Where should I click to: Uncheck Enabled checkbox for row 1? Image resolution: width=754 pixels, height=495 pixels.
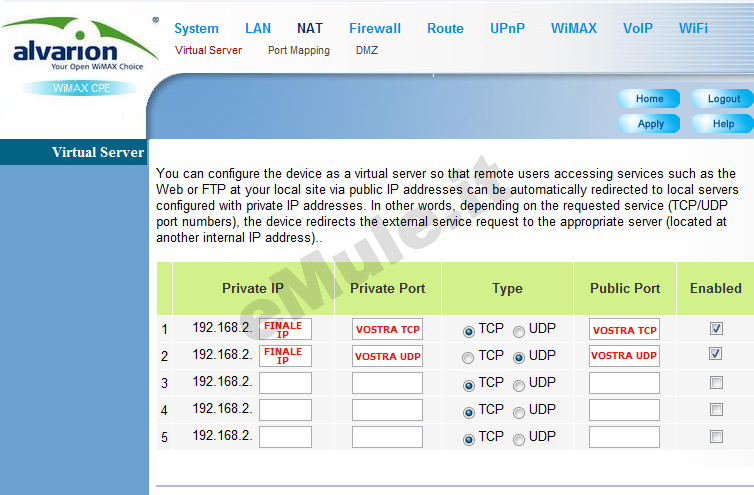click(716, 329)
